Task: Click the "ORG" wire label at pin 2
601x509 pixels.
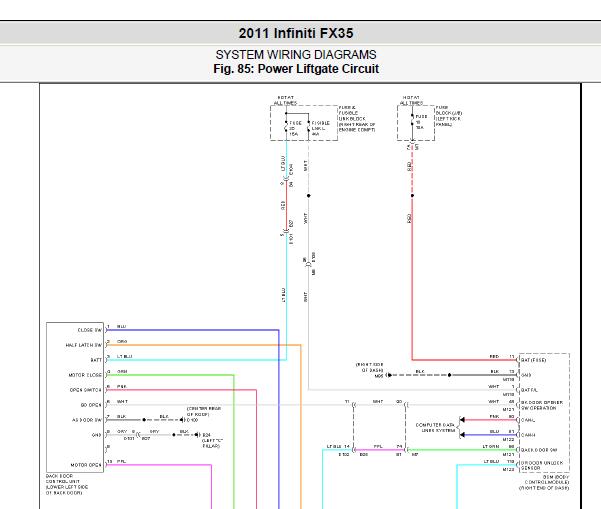Action: click(122, 342)
